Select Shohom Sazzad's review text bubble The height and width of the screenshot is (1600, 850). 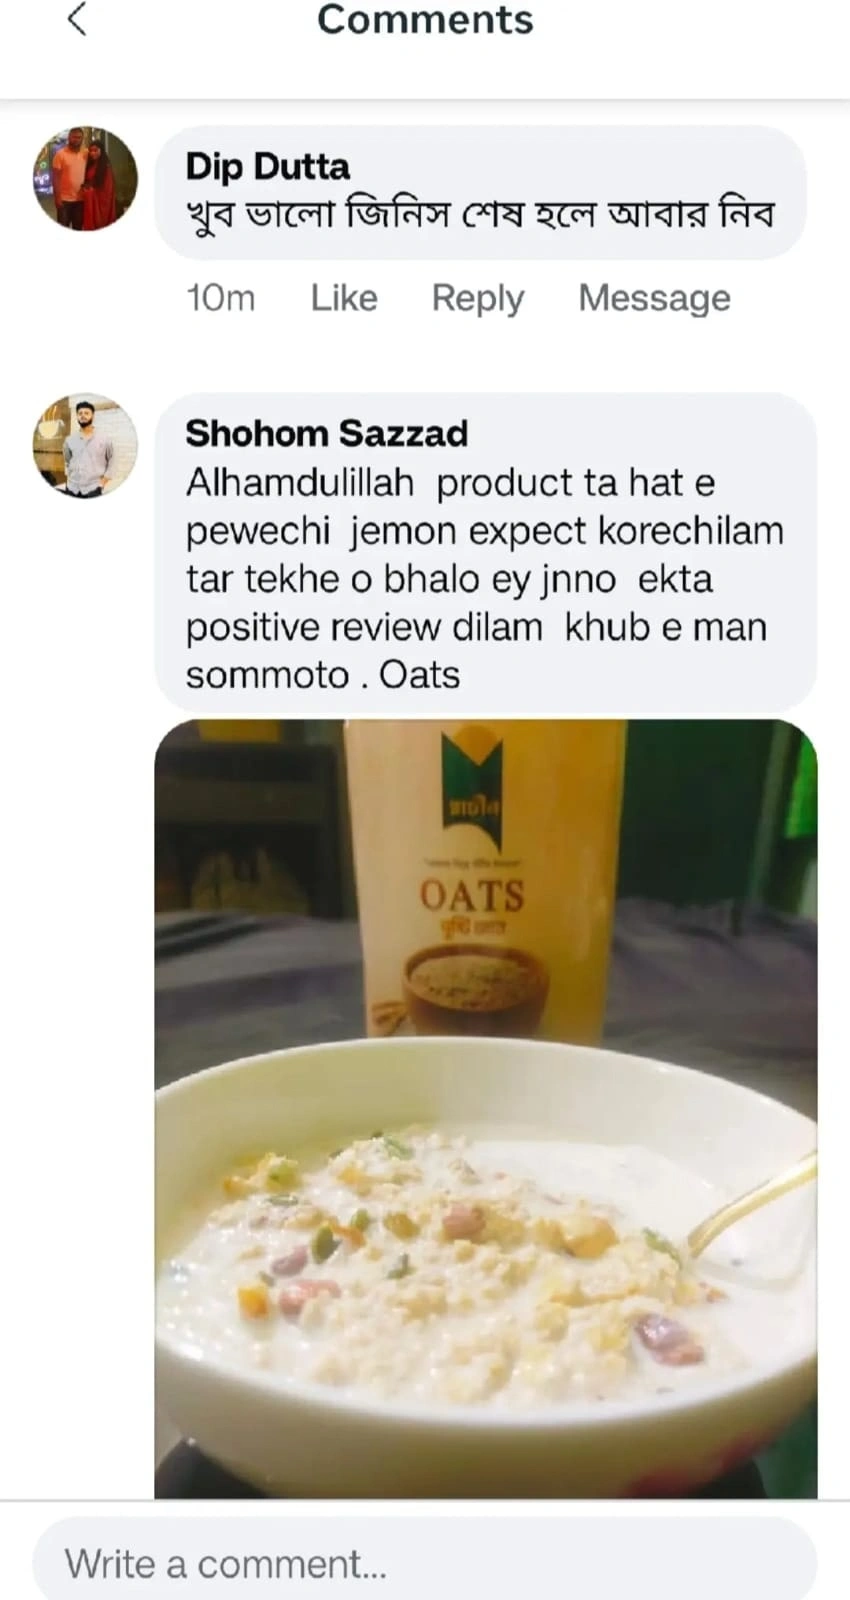(486, 553)
